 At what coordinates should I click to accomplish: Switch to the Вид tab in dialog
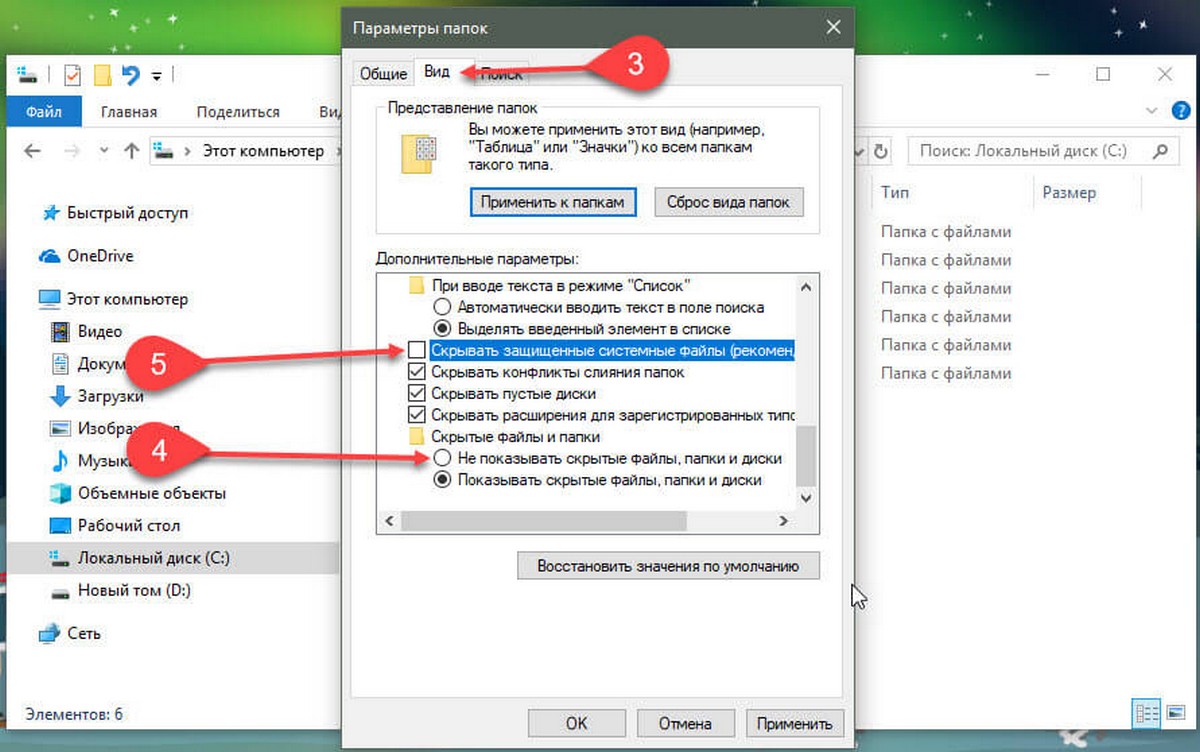tap(436, 72)
